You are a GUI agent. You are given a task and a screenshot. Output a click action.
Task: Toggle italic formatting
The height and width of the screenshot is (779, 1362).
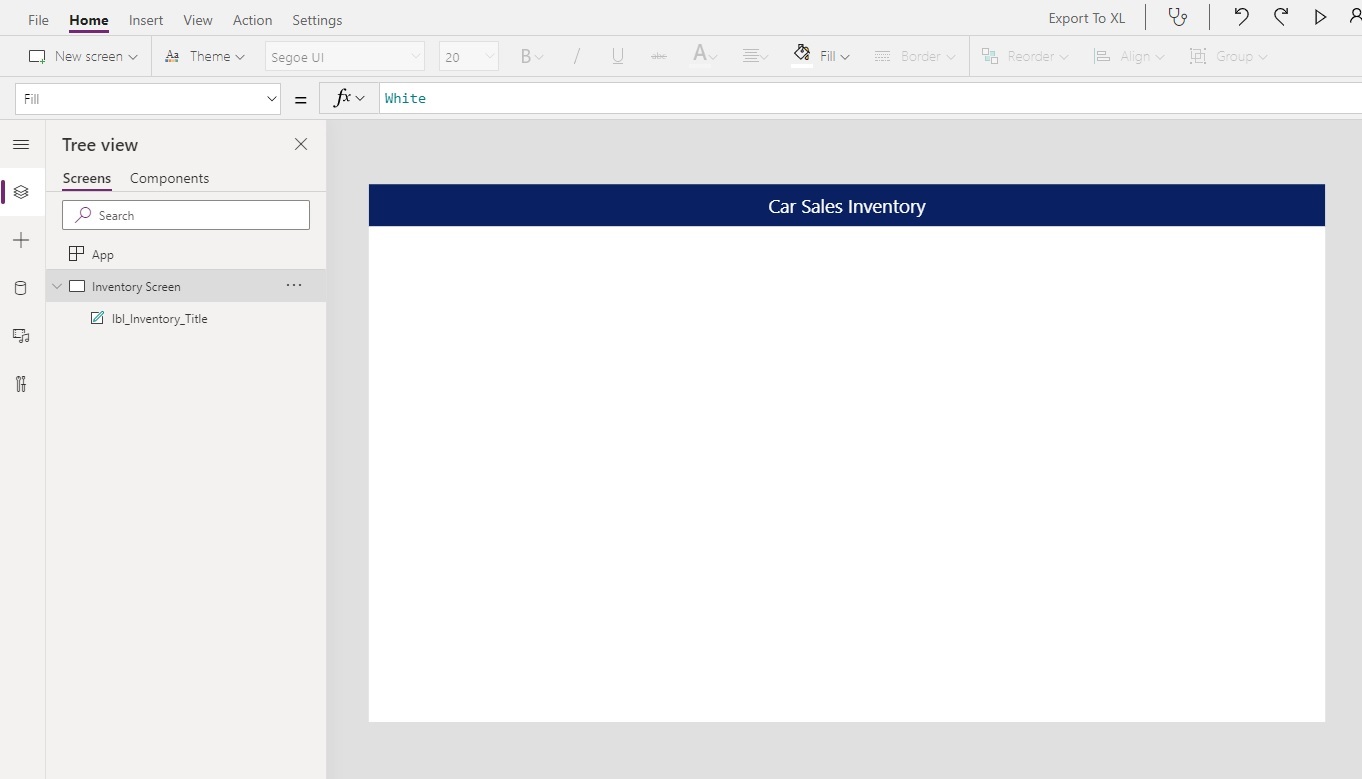click(576, 56)
